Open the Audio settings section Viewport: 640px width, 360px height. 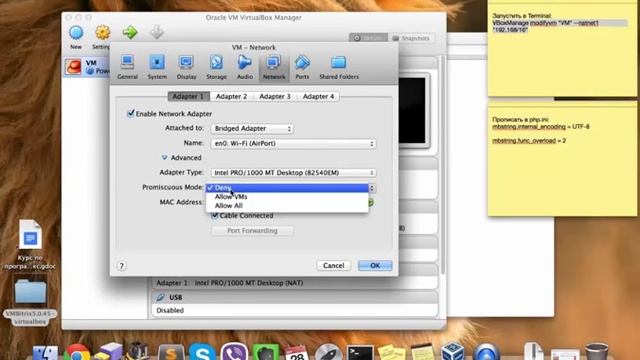pyautogui.click(x=245, y=67)
